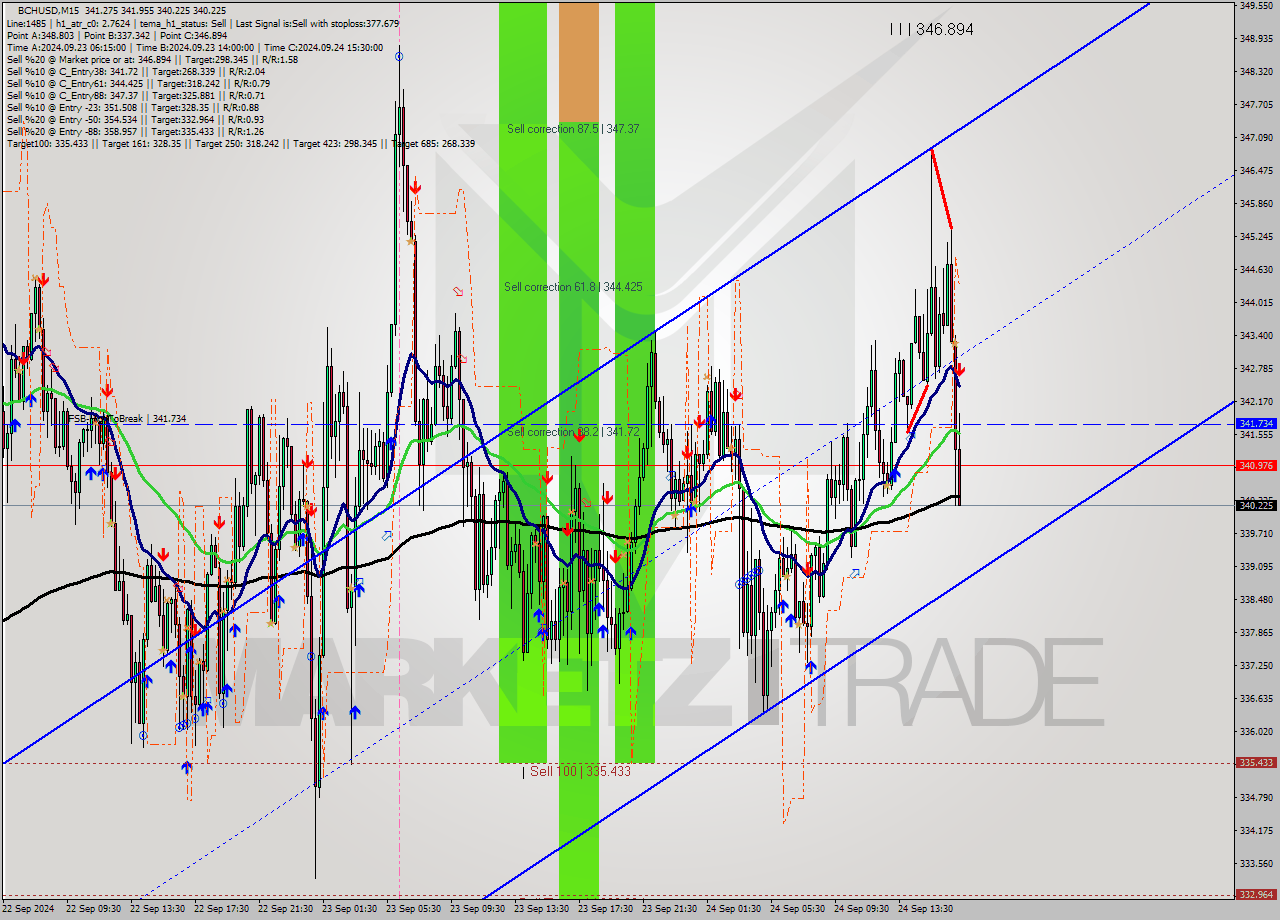Screen dimensions: 1280x920
Task: Select the 'Sell correction 61.8 | 344.425' label
Action: point(573,287)
